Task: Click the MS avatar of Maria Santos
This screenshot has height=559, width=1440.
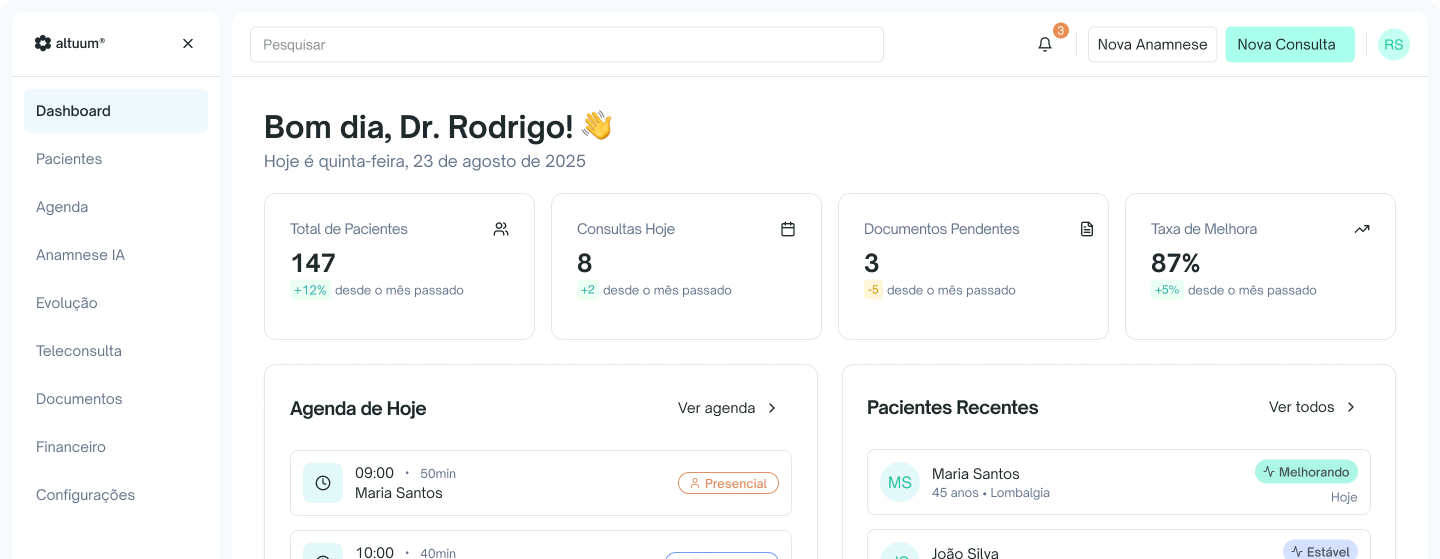Action: [900, 482]
